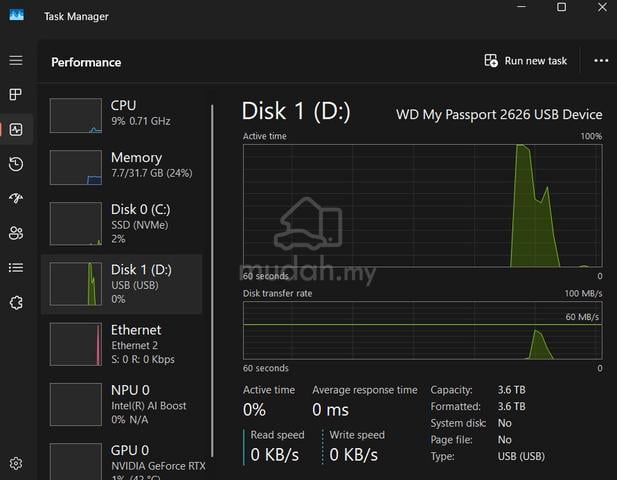Click the 60 MB/s graph label

pos(582,317)
